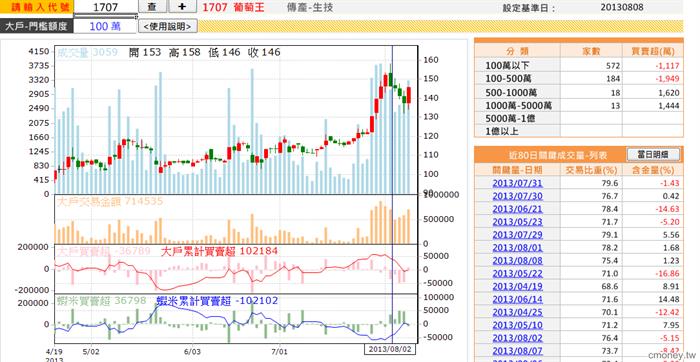
Task: Open the 2013/08/01 date link
Action: point(517,248)
